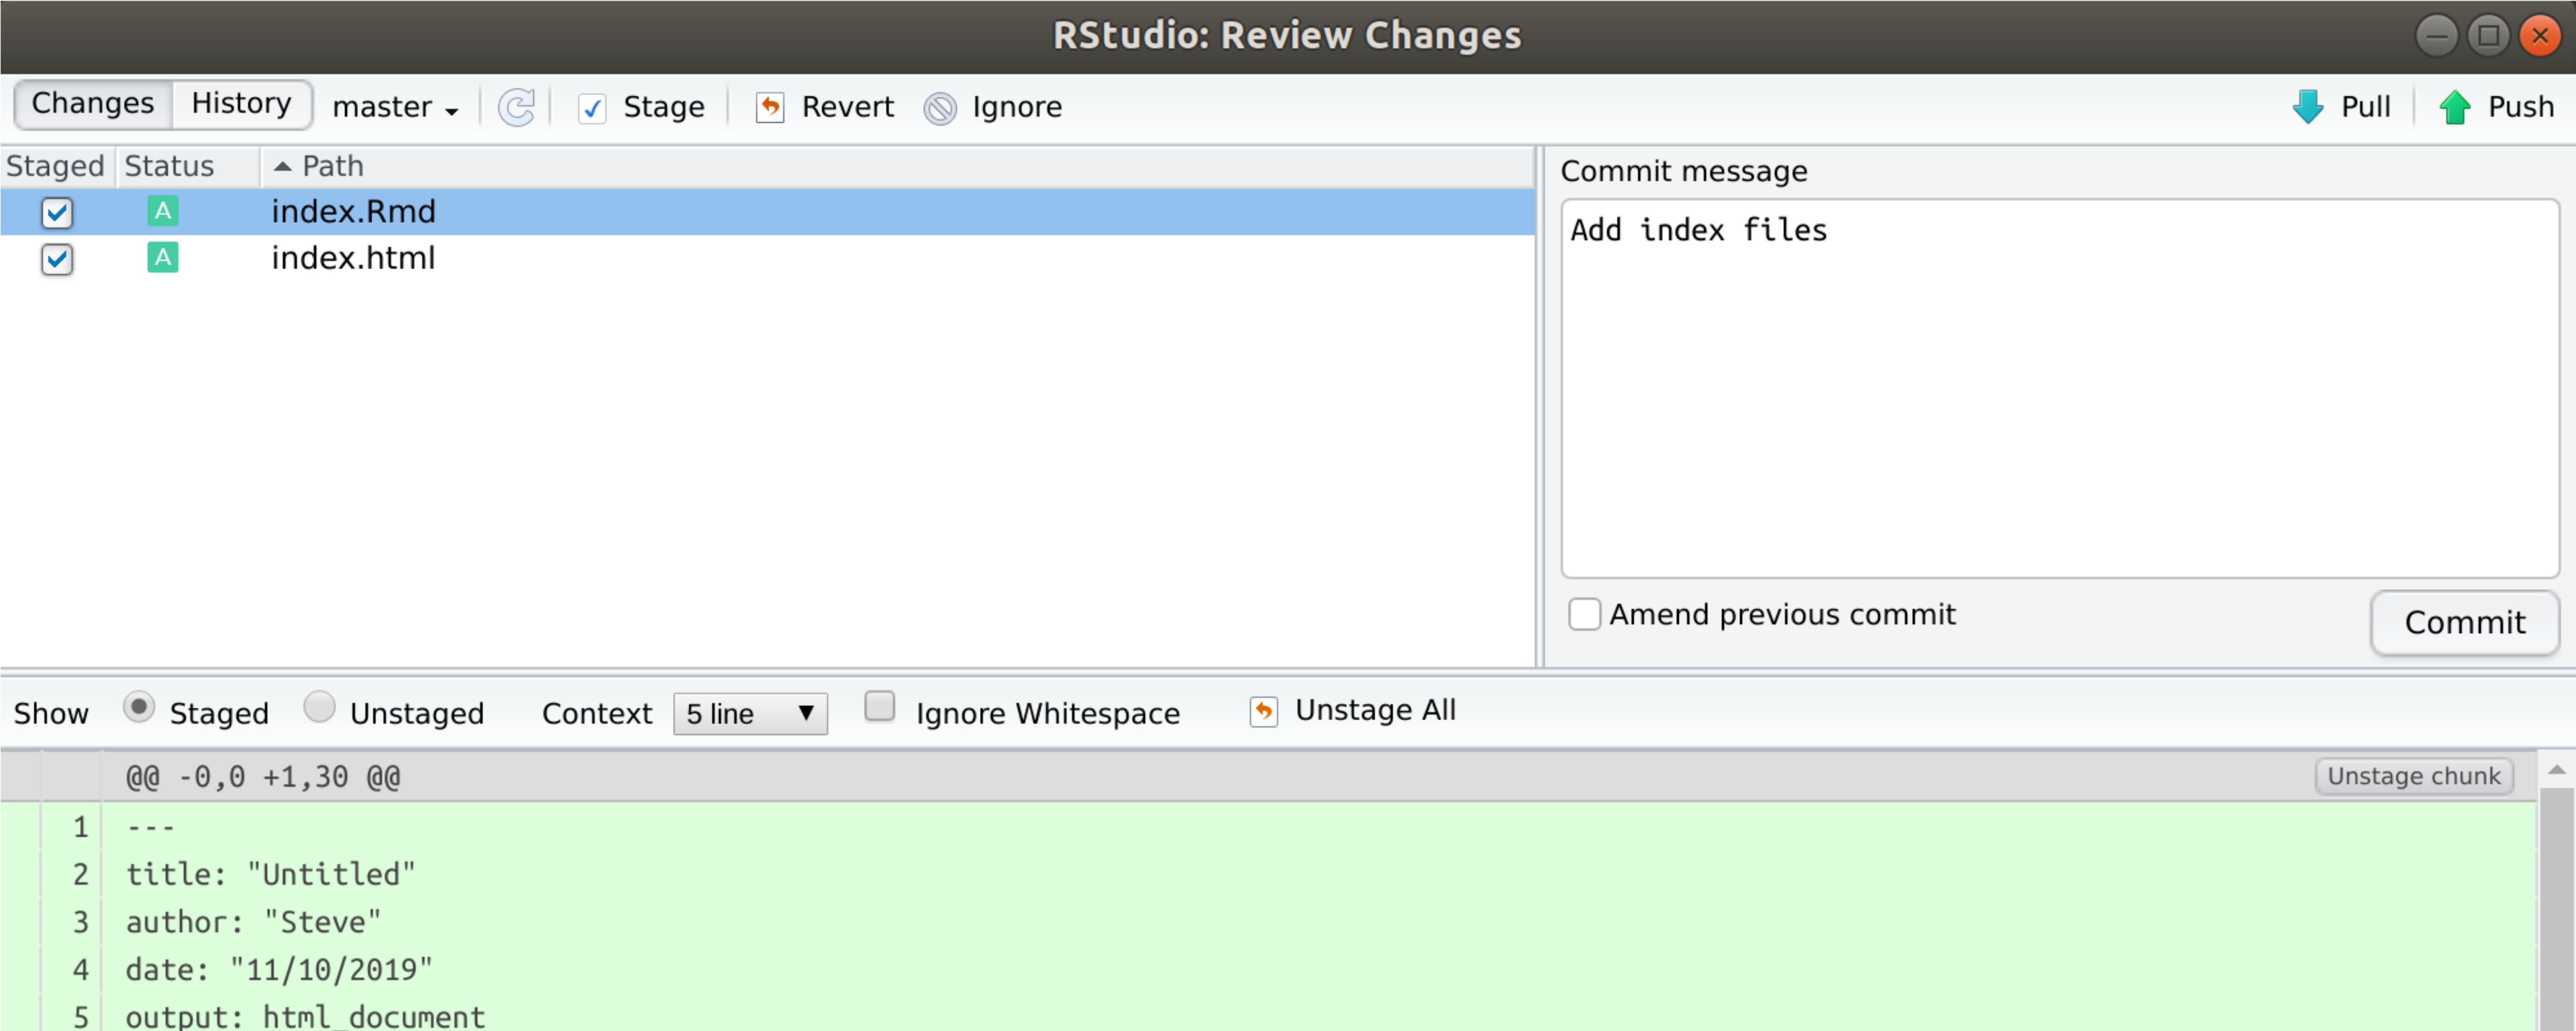Open the Context 5 line dropdown

pos(750,714)
